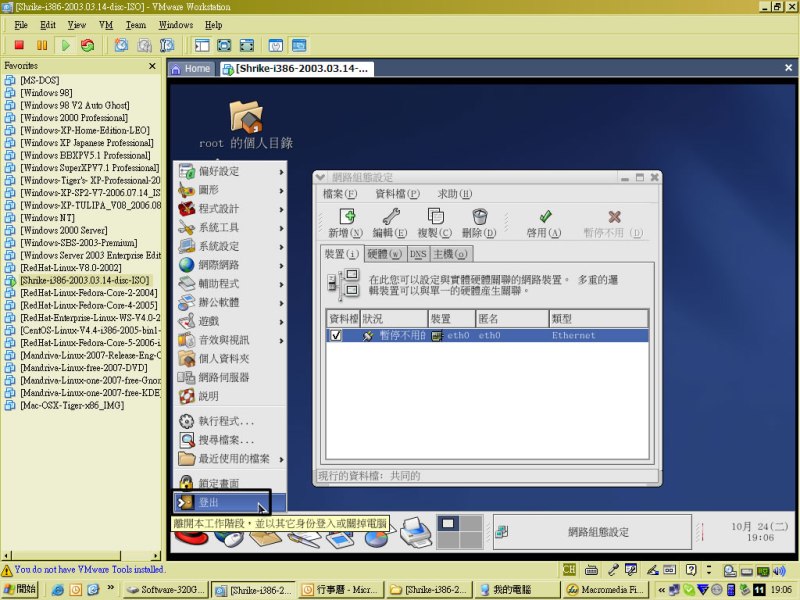The image size is (800, 600).
Task: Click the 我的電腦 taskbar button
Action: click(516, 590)
